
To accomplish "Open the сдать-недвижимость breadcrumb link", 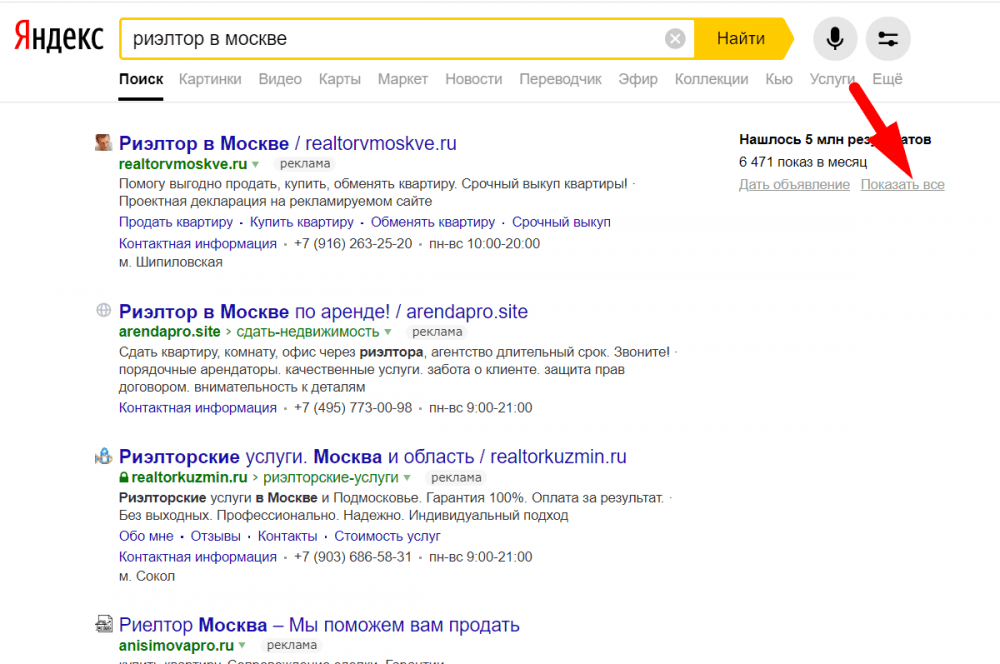I will click(x=308, y=332).
